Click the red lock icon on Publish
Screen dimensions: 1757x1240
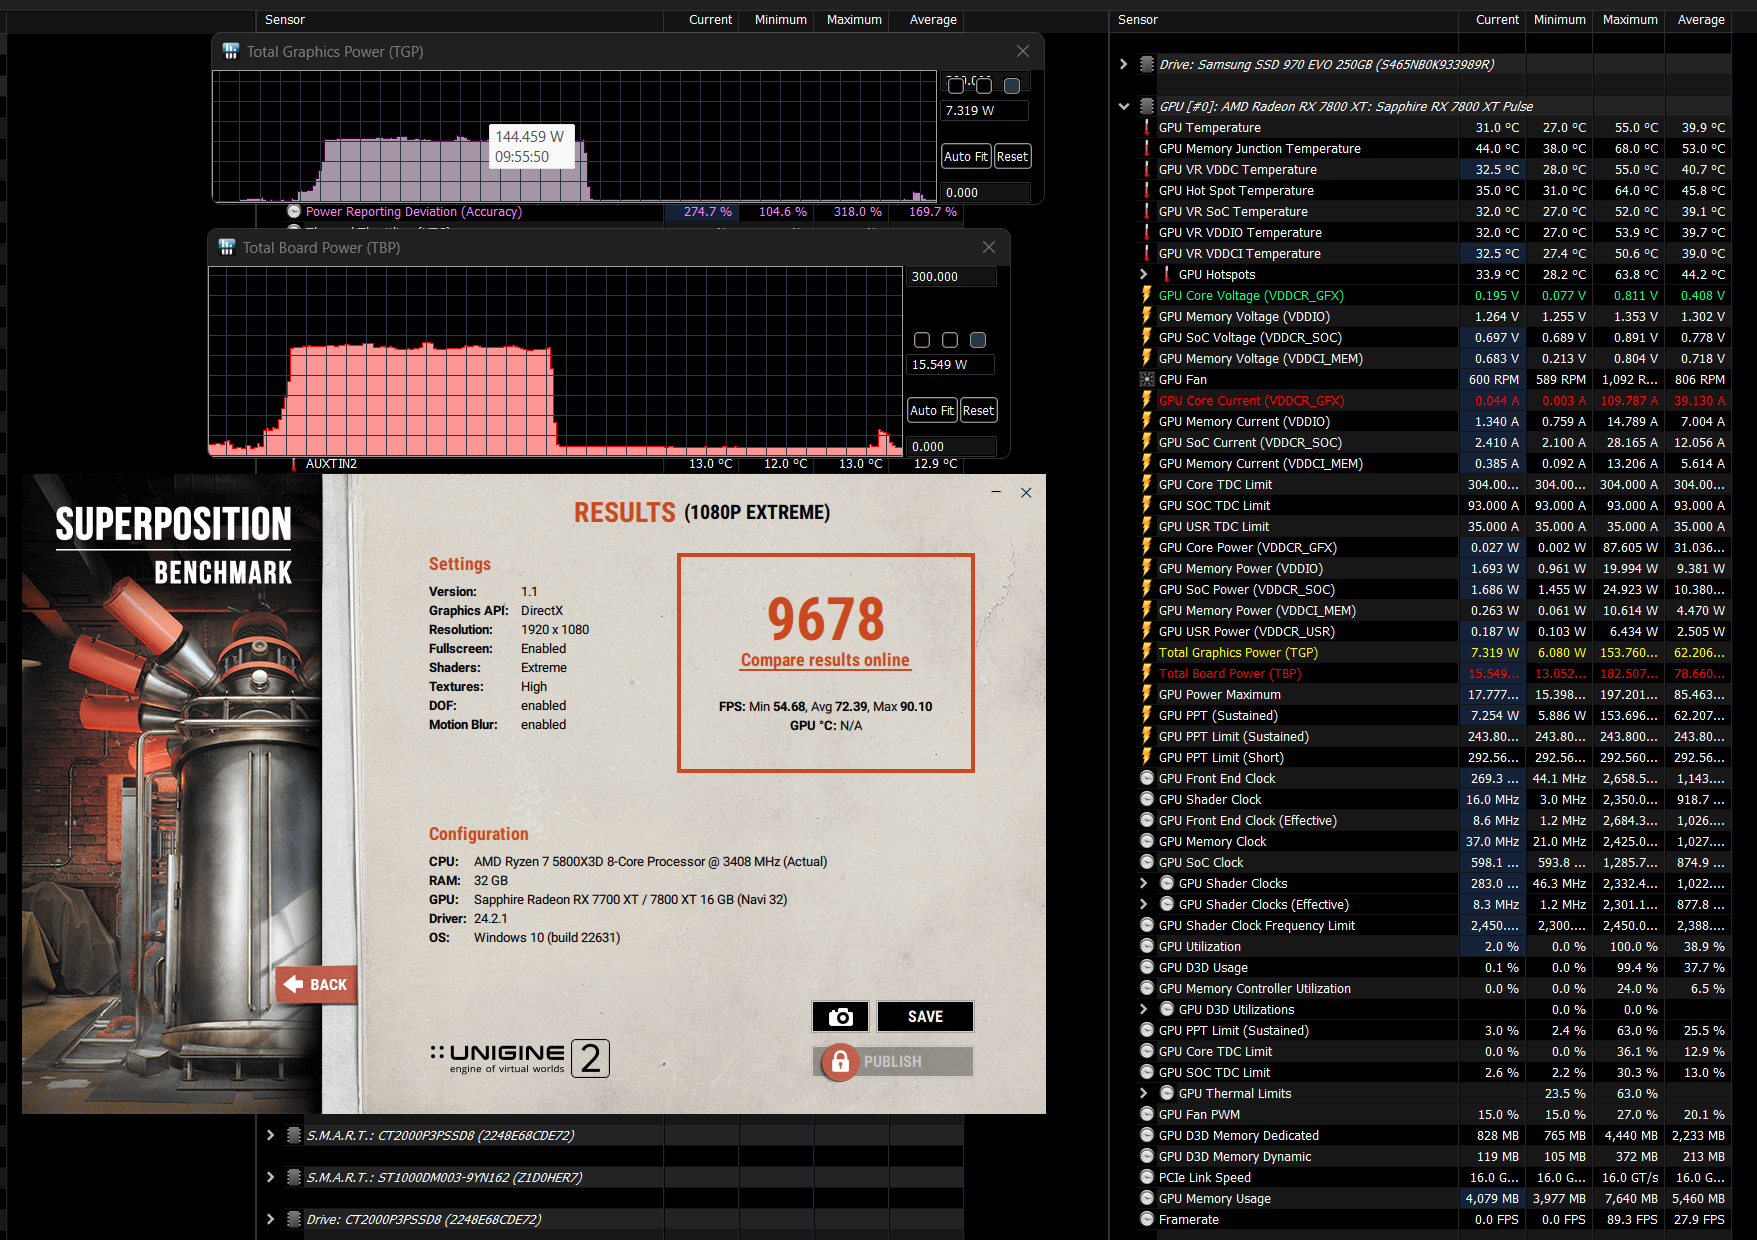[840, 1061]
